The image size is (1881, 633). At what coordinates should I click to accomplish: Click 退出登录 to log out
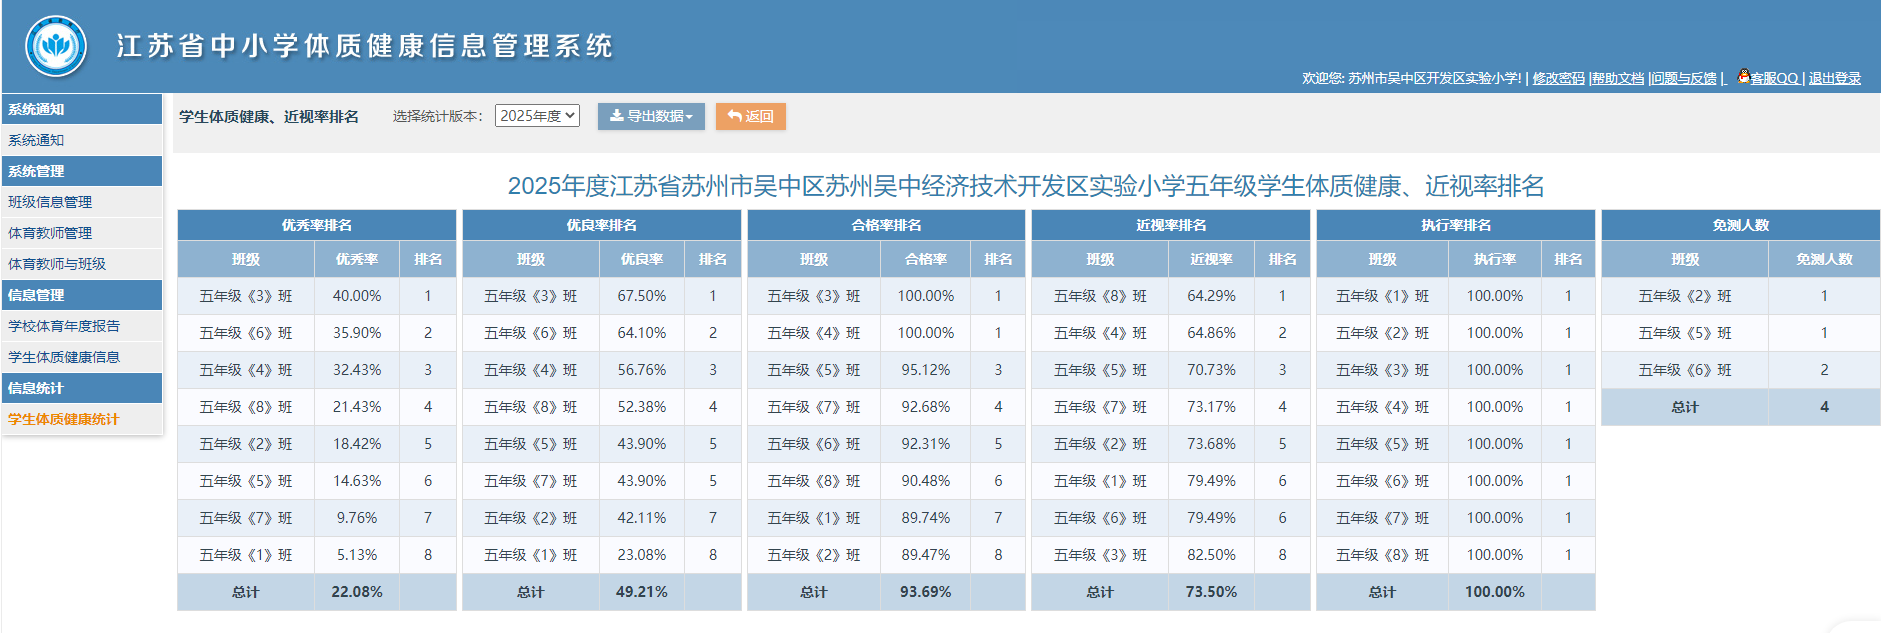click(x=1834, y=78)
